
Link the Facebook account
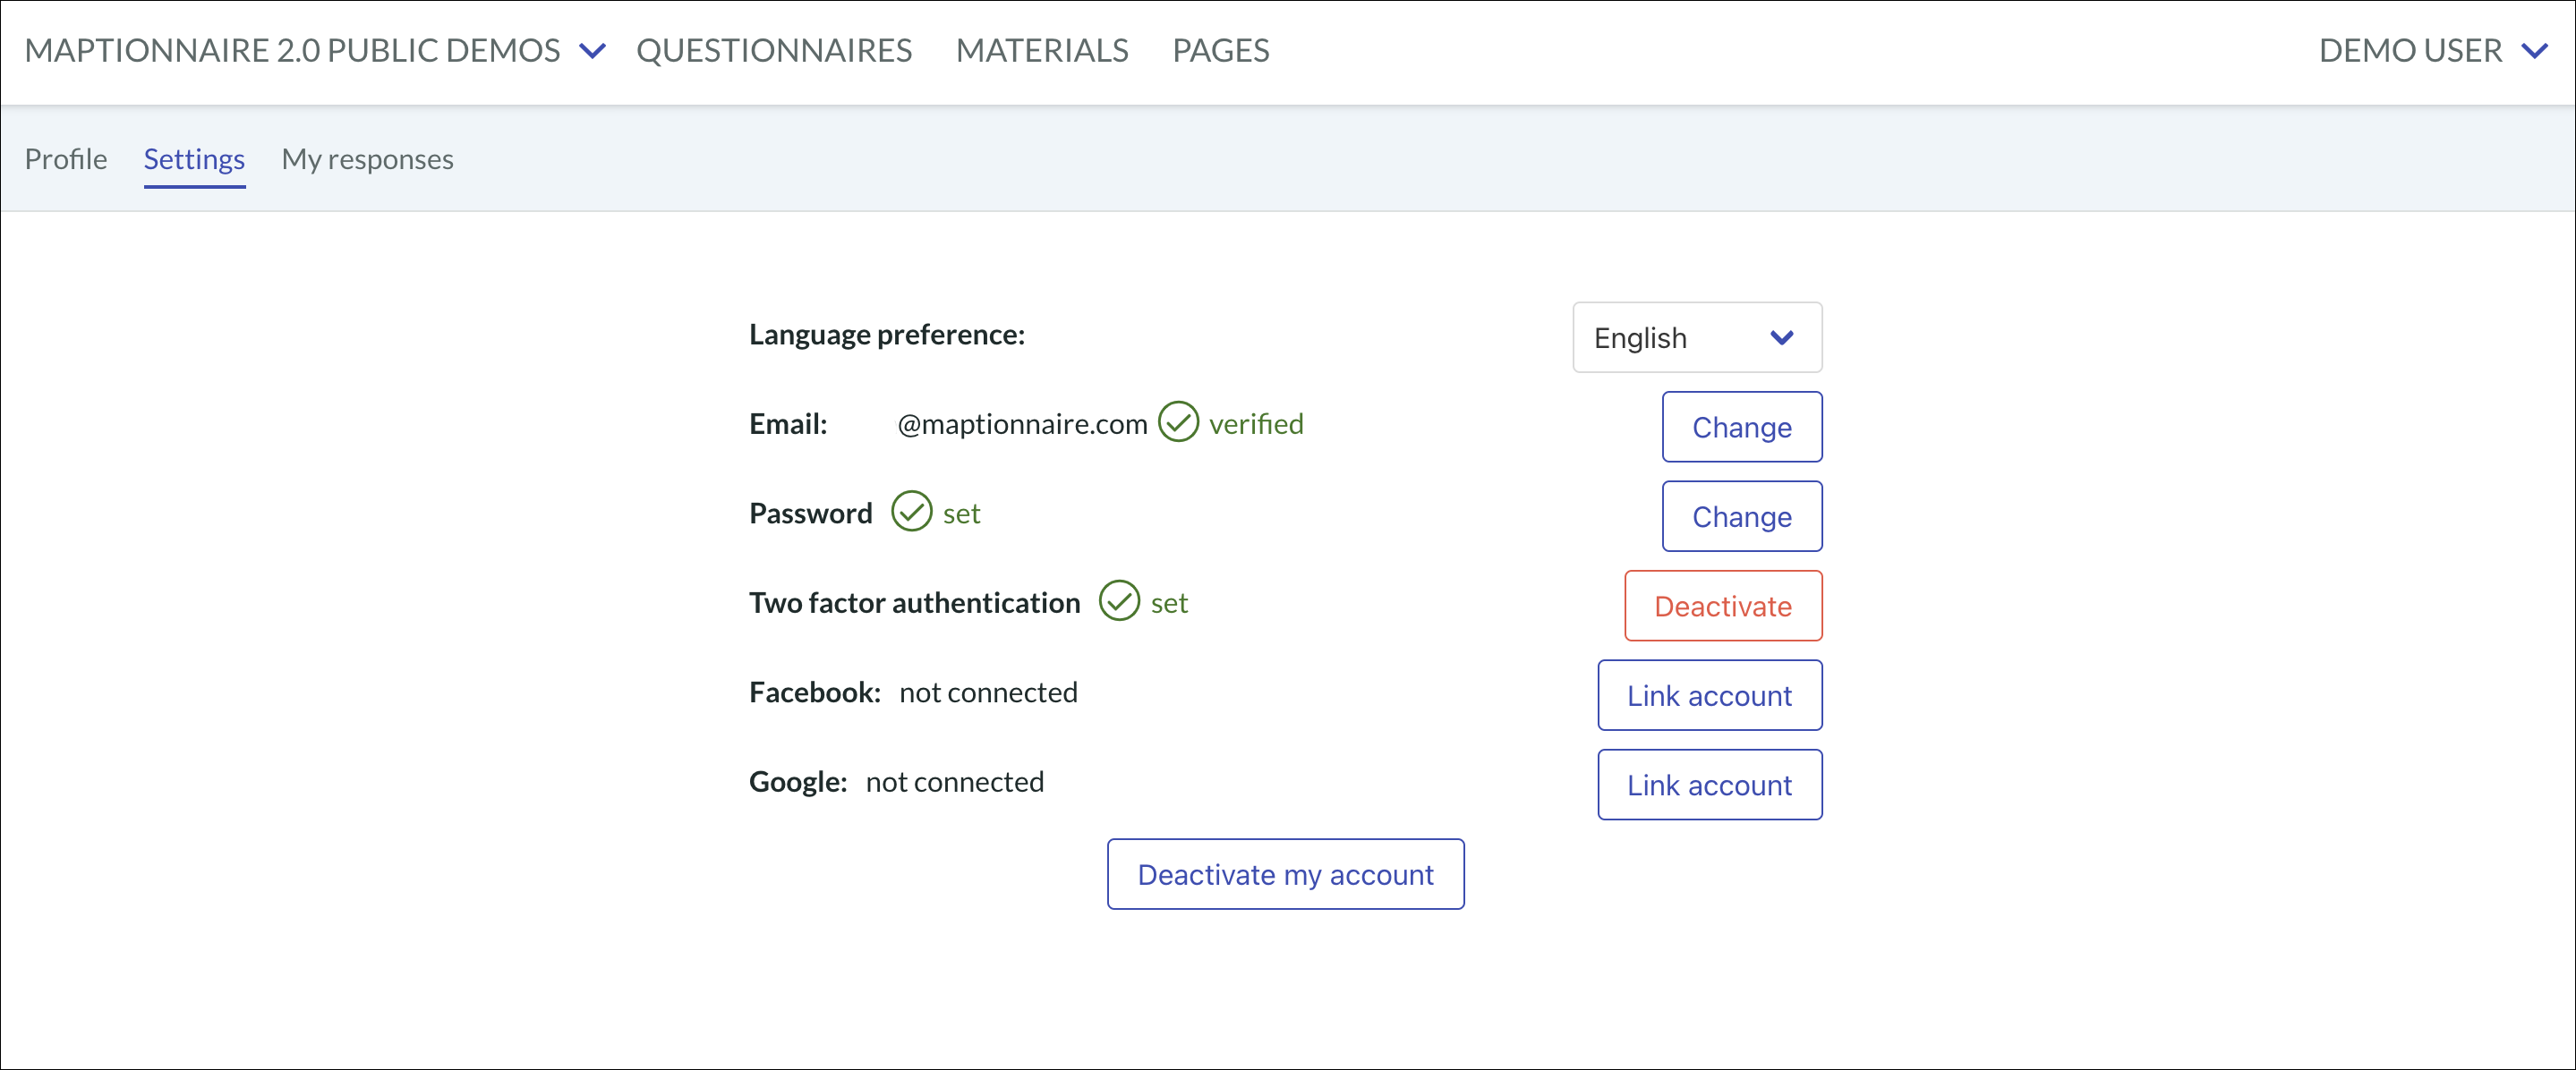click(x=1709, y=696)
